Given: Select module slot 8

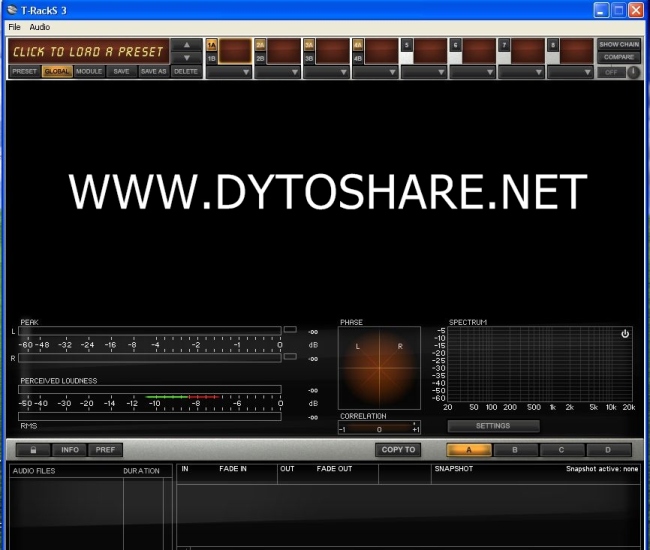Looking at the screenshot, I should click(x=553, y=45).
